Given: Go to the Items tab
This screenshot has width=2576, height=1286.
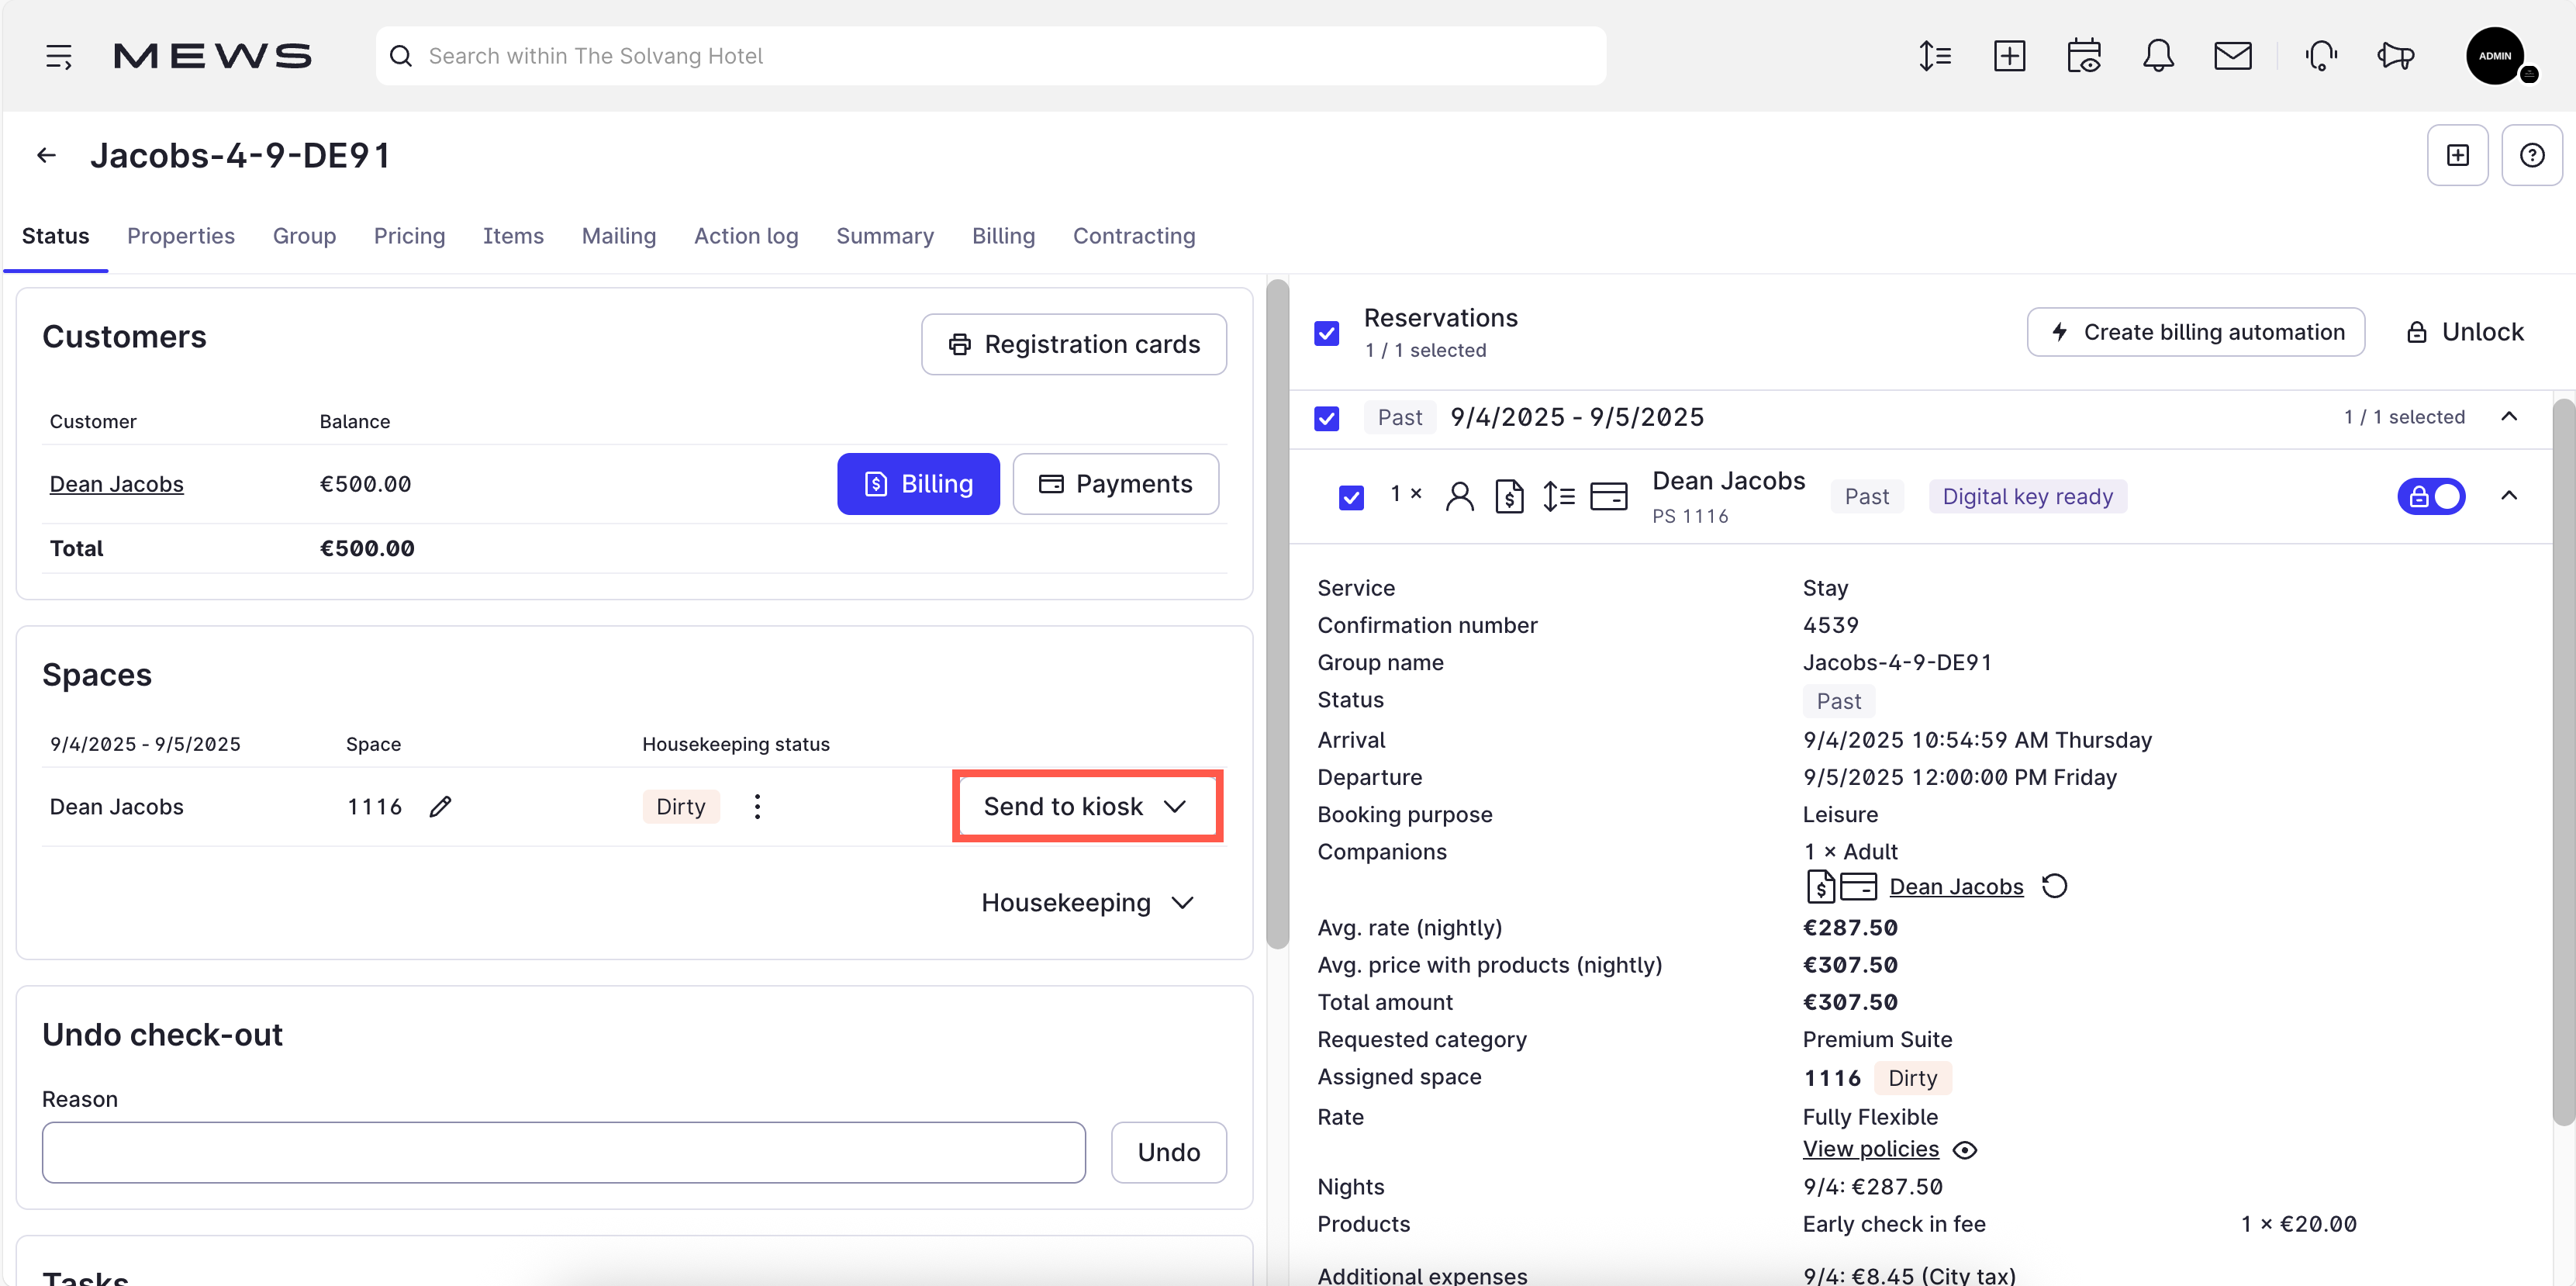Looking at the screenshot, I should (x=513, y=236).
